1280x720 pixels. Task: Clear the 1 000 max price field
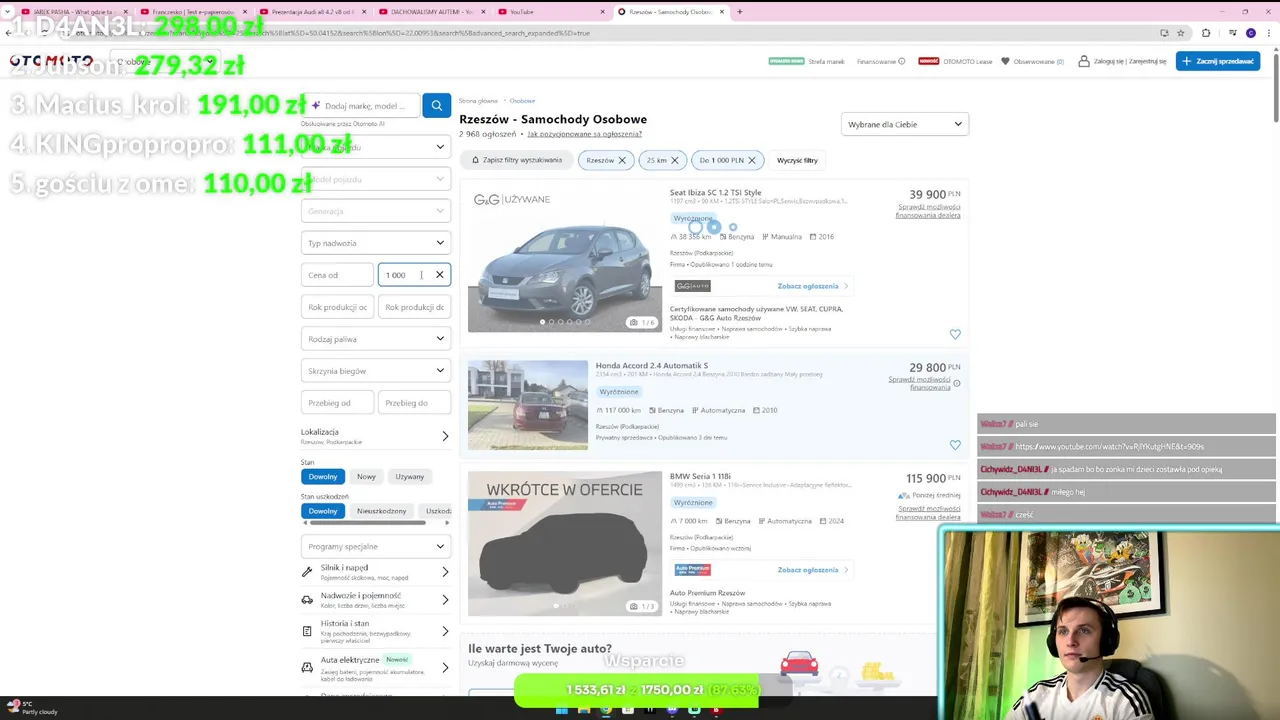tap(439, 275)
